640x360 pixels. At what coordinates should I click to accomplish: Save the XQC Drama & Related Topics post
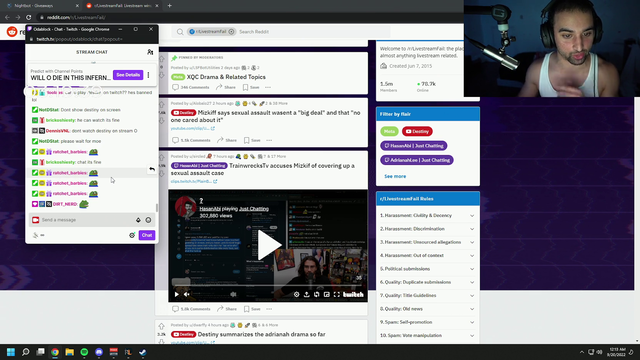pos(251,87)
